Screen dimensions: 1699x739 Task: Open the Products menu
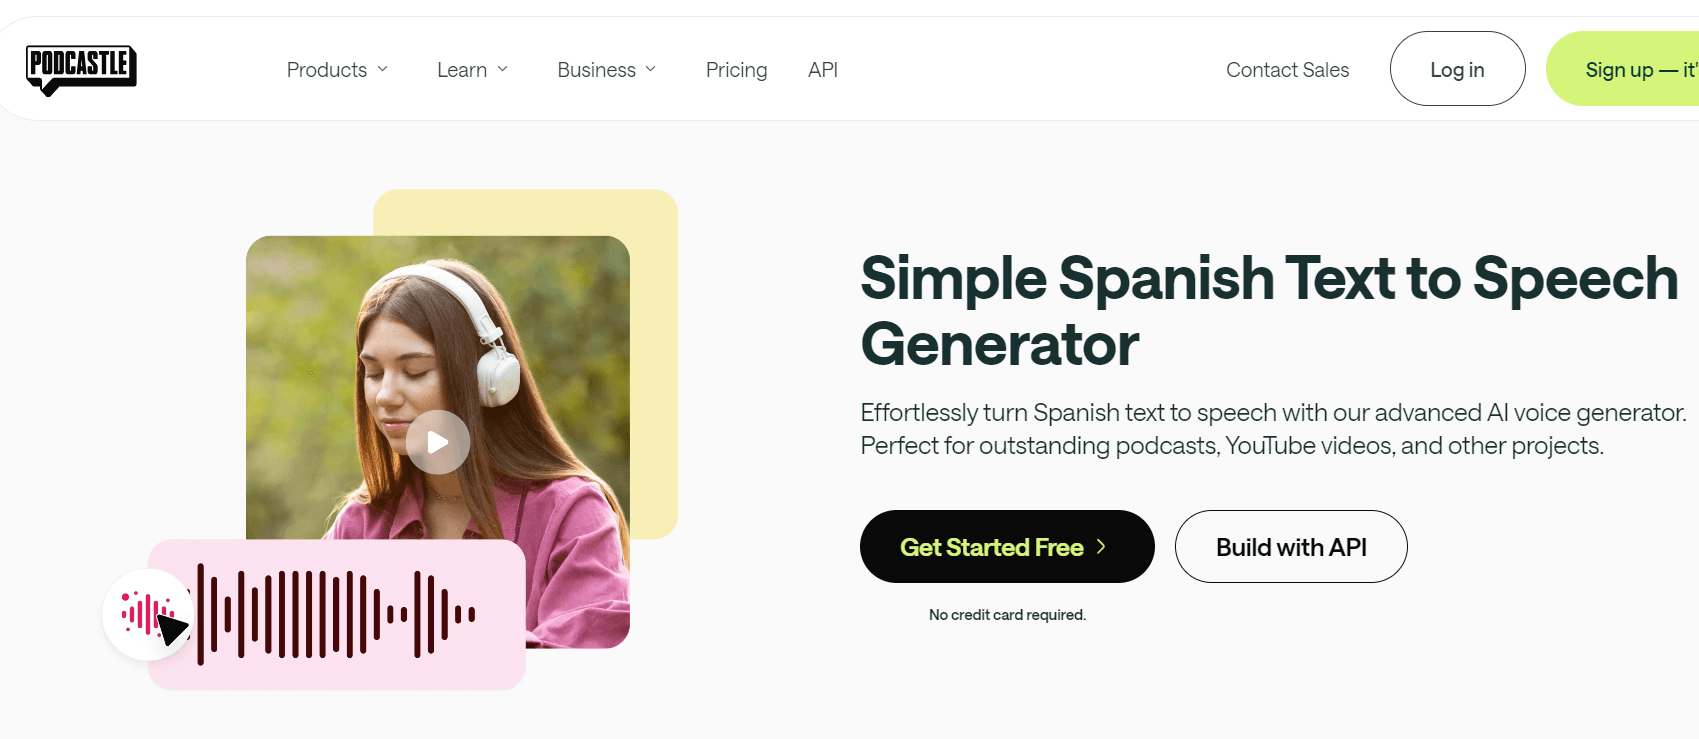point(337,70)
